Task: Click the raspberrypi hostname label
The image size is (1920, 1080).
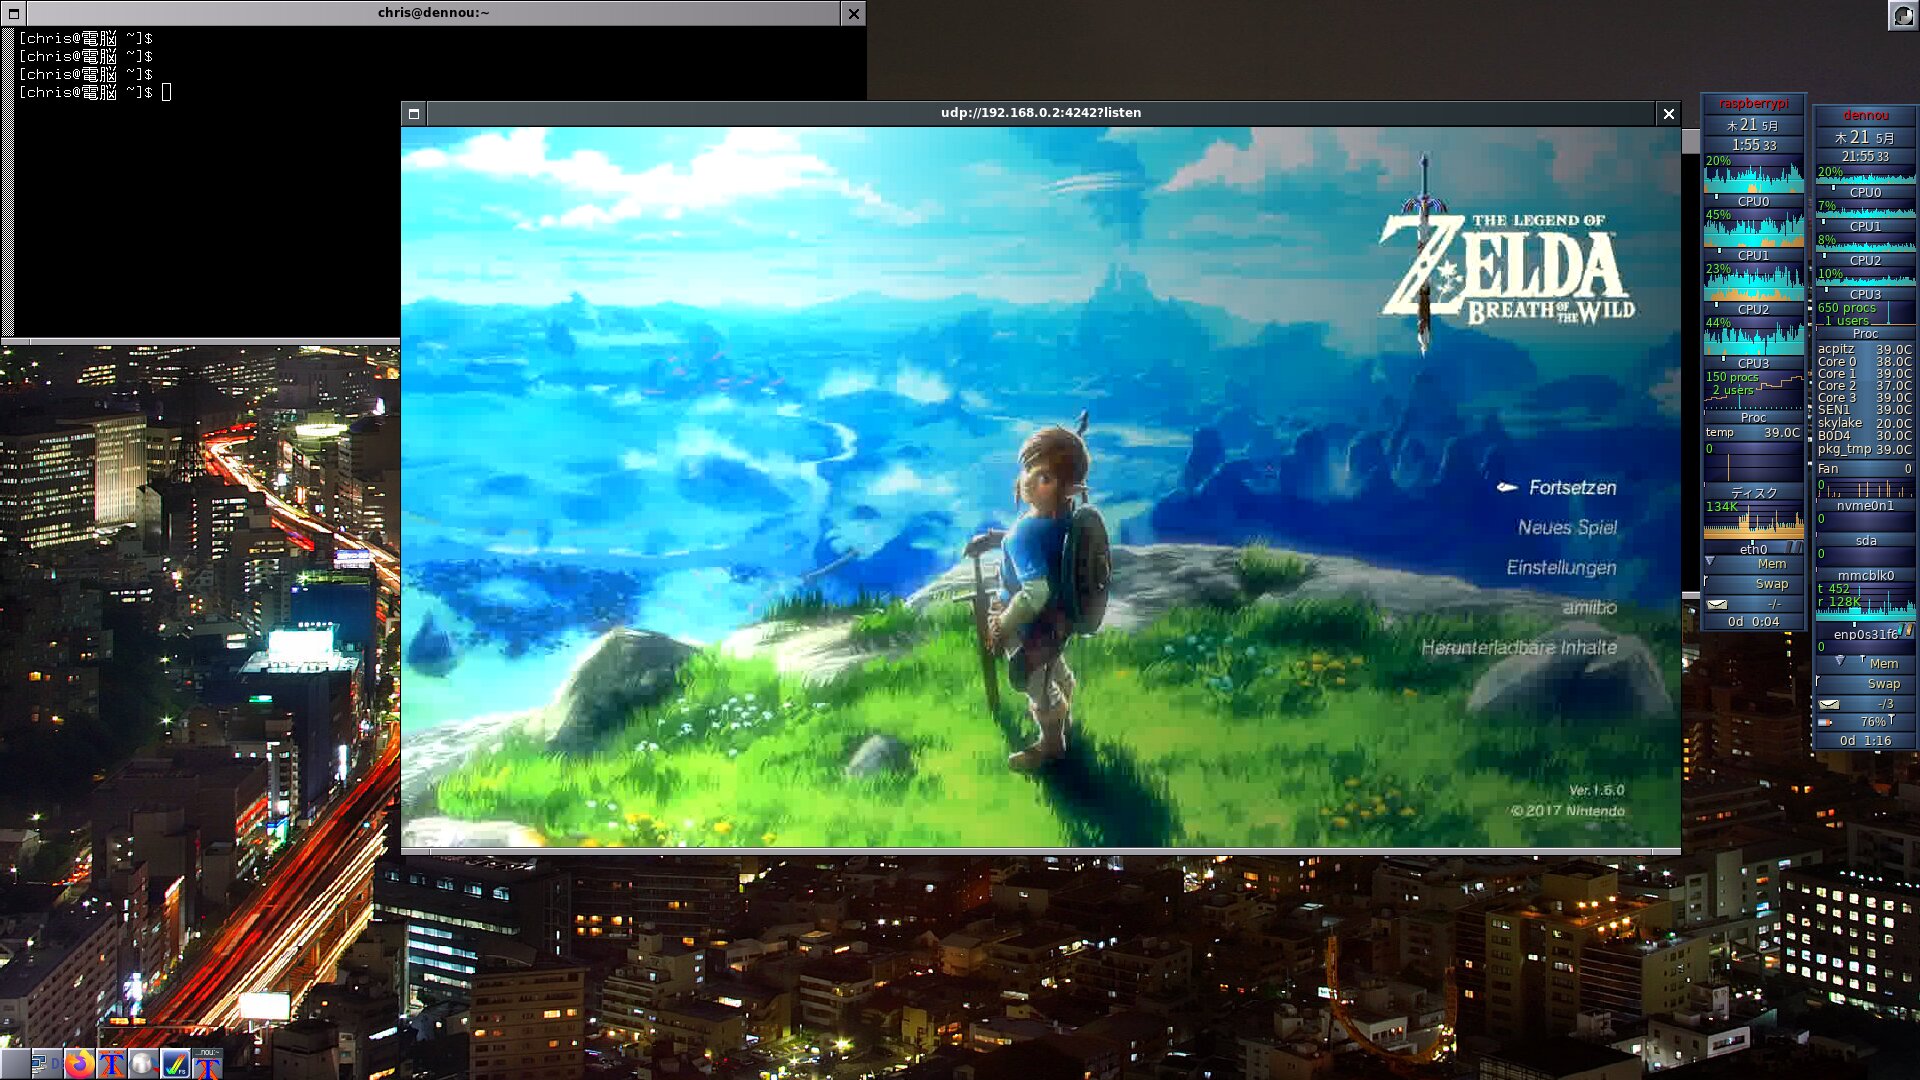Action: pos(1754,103)
